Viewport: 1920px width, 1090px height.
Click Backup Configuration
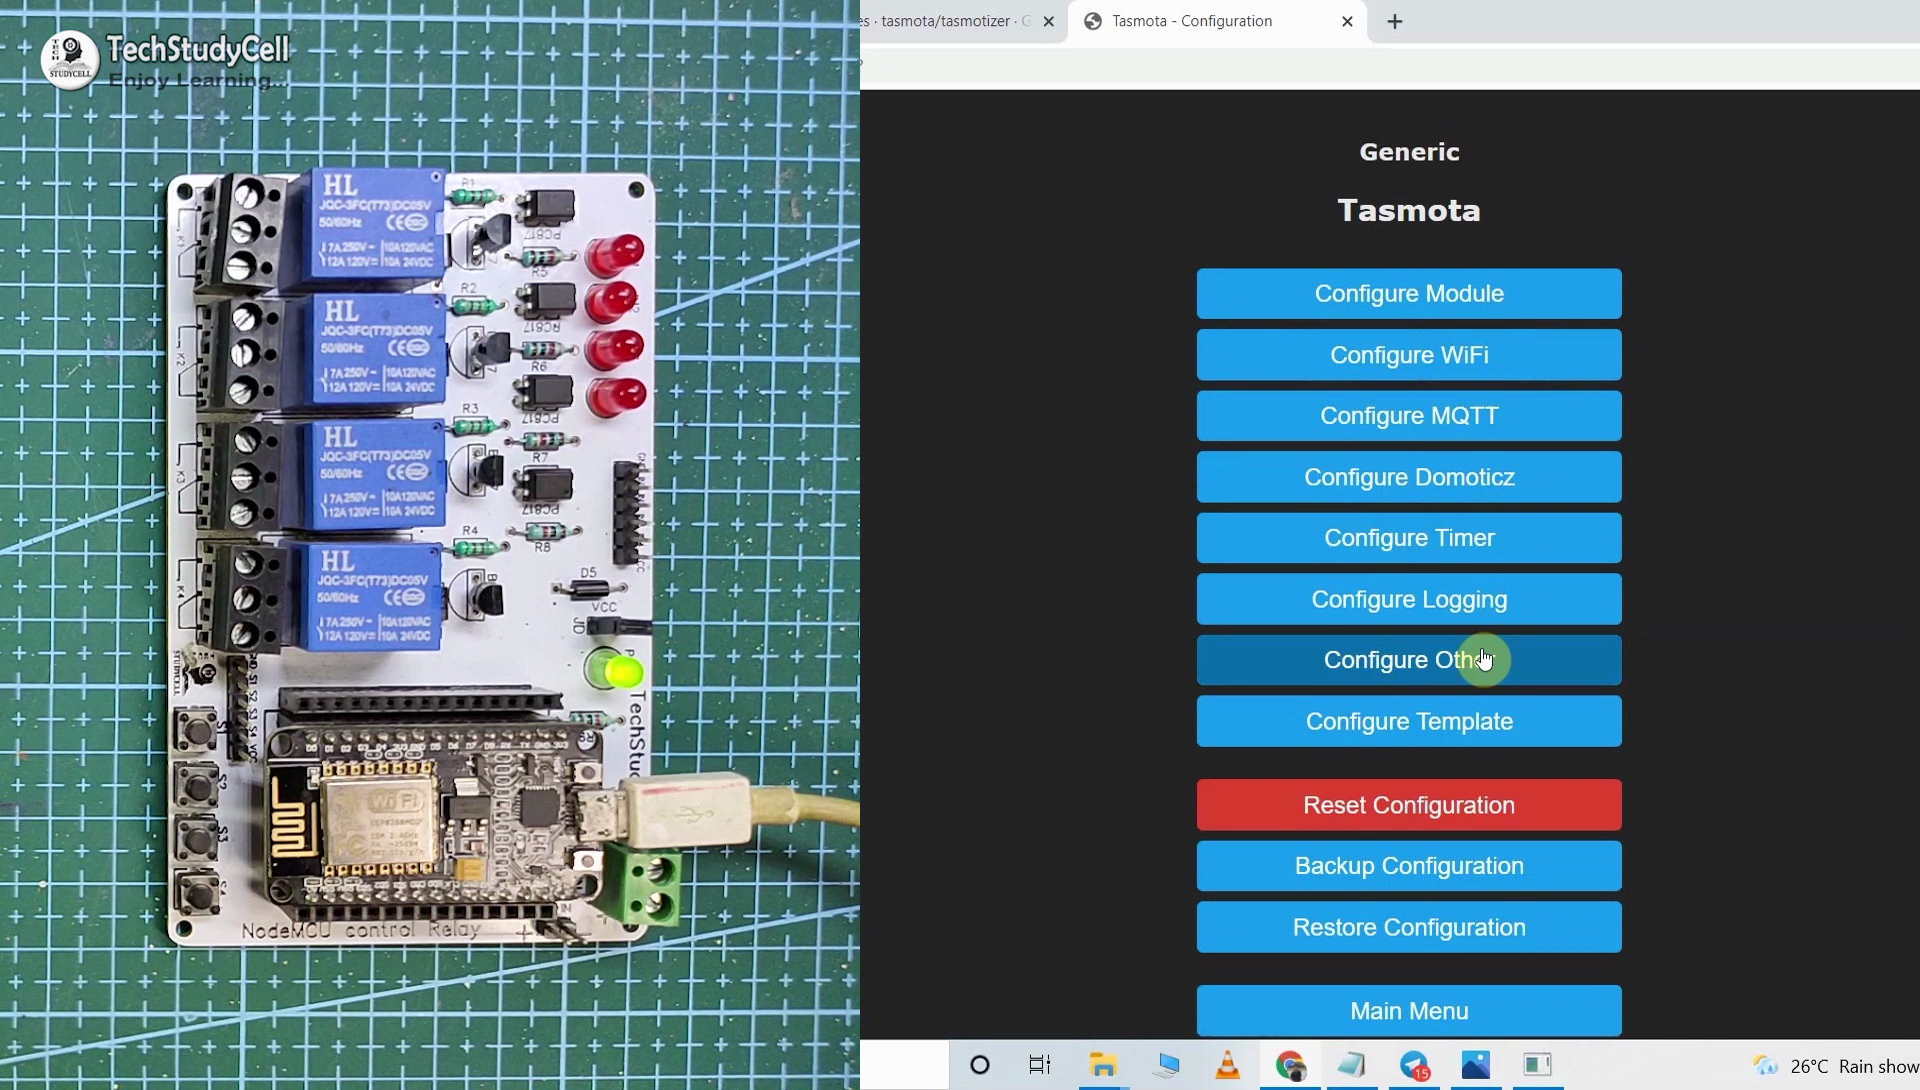click(x=1408, y=866)
